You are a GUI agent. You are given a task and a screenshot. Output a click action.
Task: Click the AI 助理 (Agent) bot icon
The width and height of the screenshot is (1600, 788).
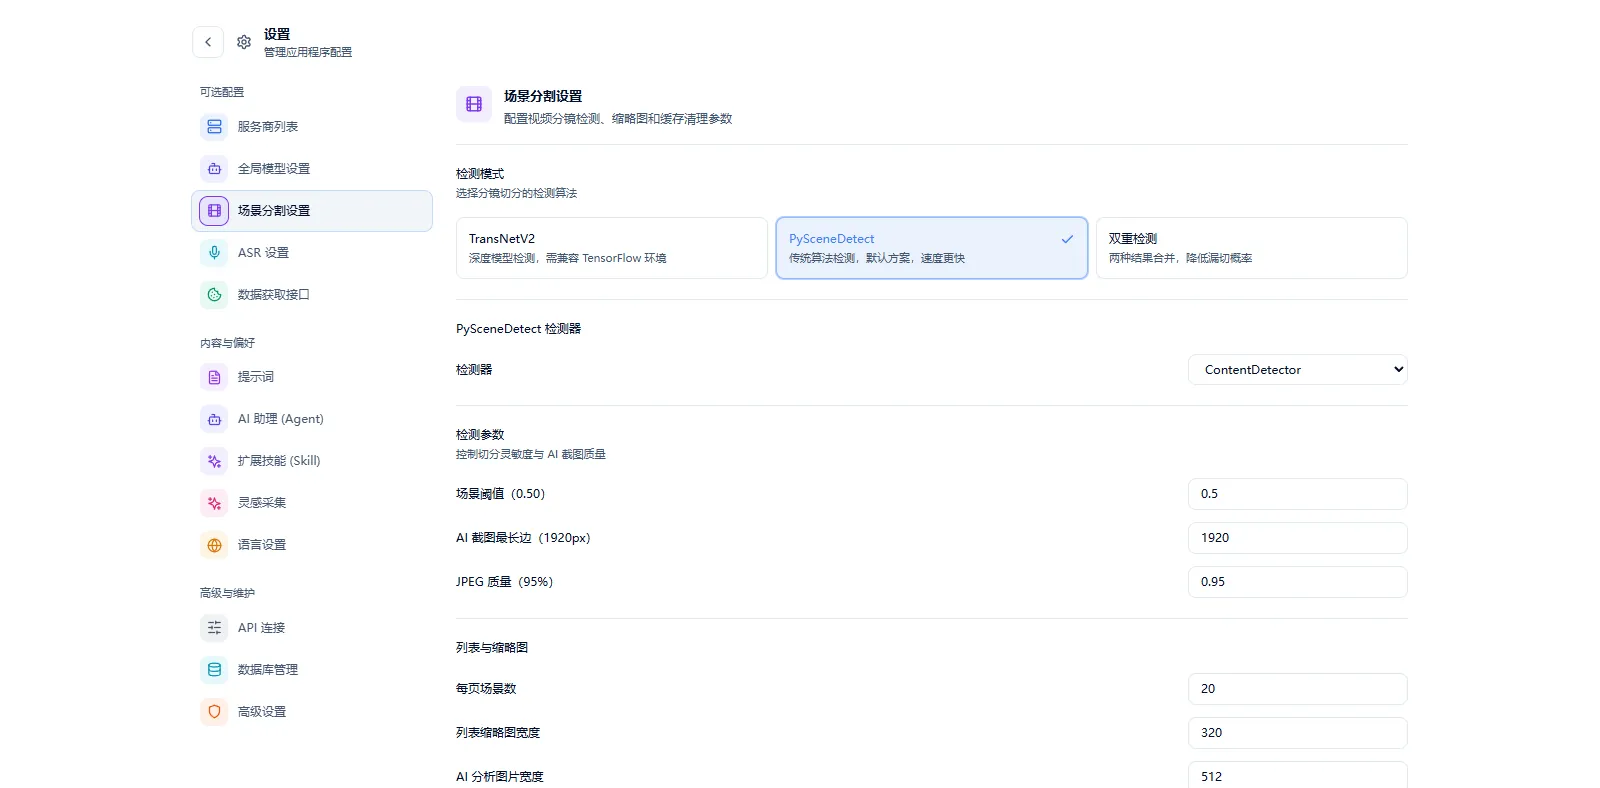(214, 419)
